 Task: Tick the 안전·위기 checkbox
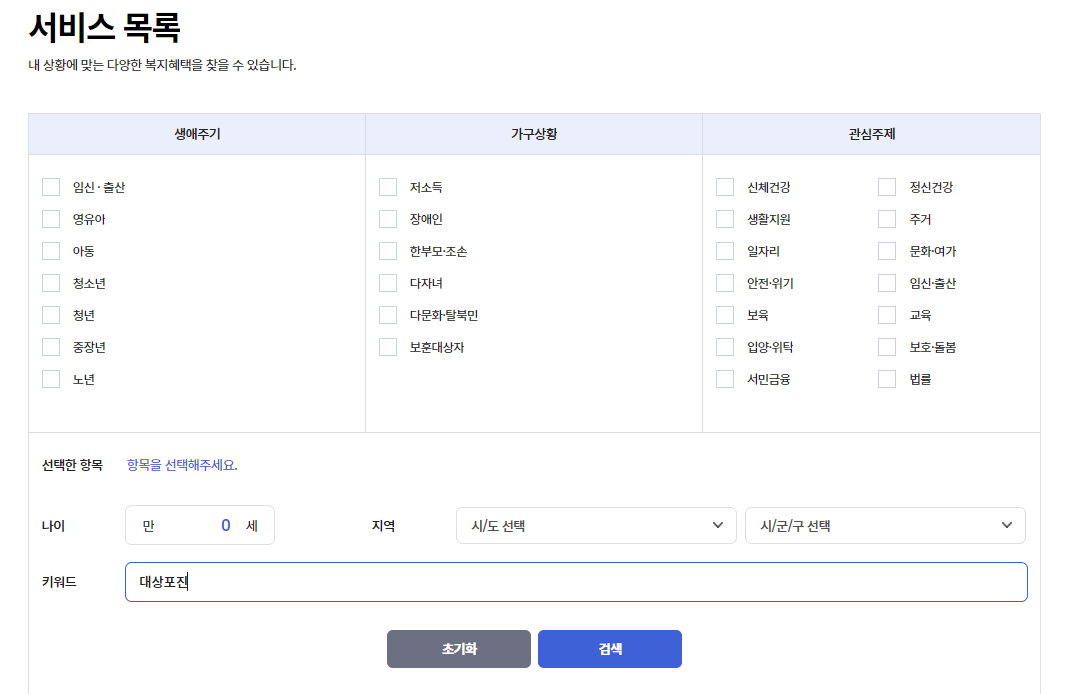725,283
